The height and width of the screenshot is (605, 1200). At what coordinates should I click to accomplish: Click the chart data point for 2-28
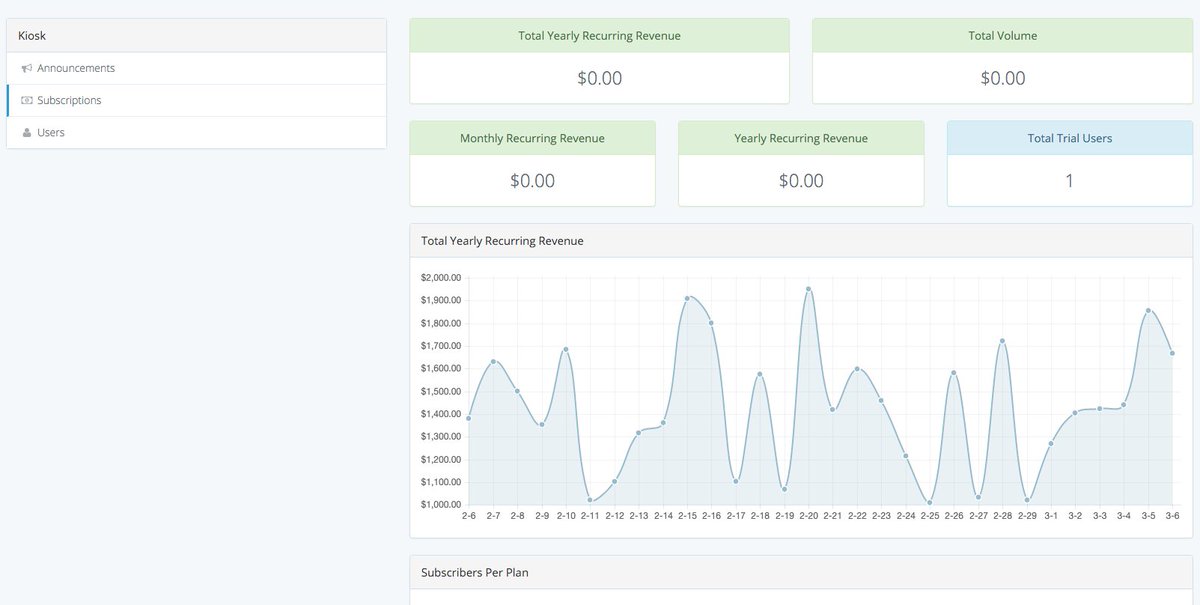coord(1002,341)
